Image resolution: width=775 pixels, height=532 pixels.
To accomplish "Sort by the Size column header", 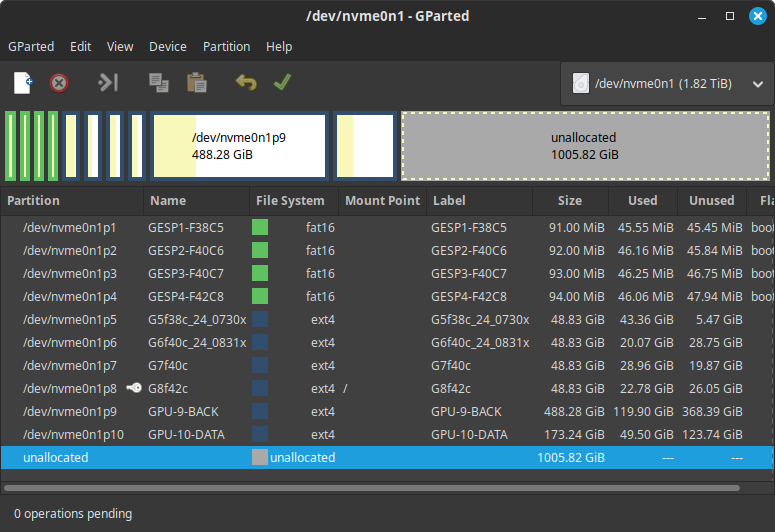I will click(x=570, y=200).
